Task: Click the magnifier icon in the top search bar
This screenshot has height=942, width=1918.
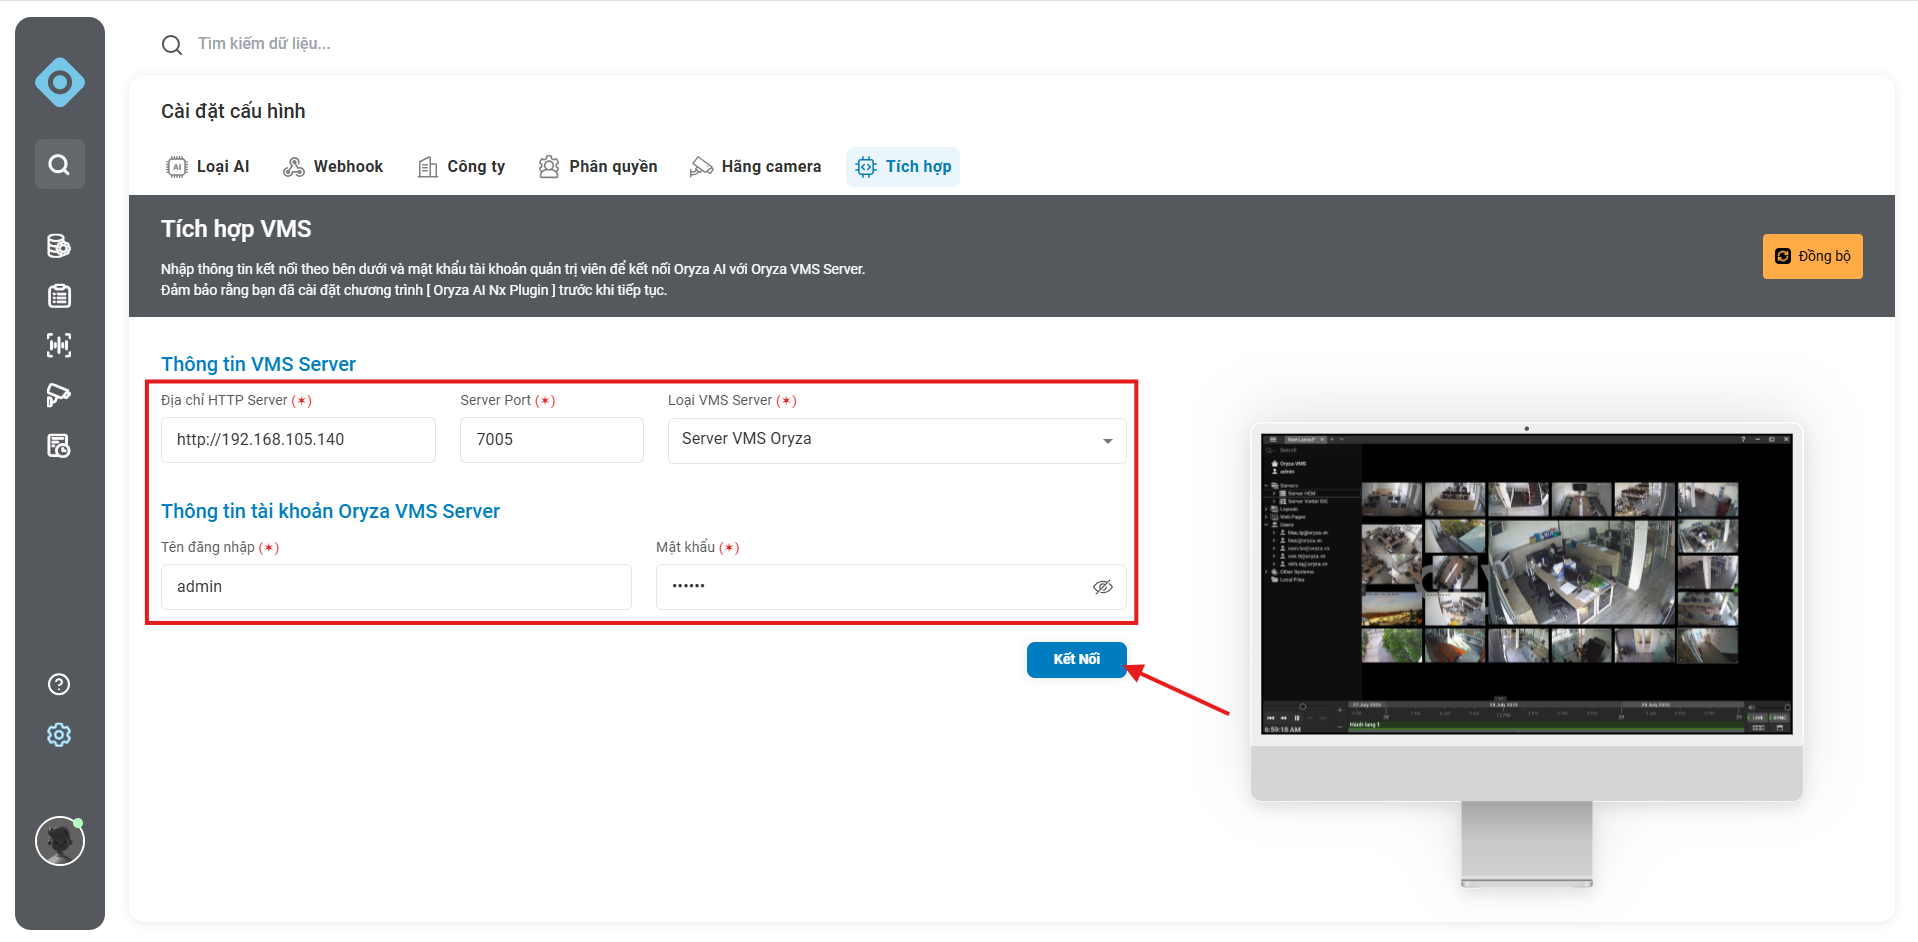Action: pyautogui.click(x=172, y=45)
